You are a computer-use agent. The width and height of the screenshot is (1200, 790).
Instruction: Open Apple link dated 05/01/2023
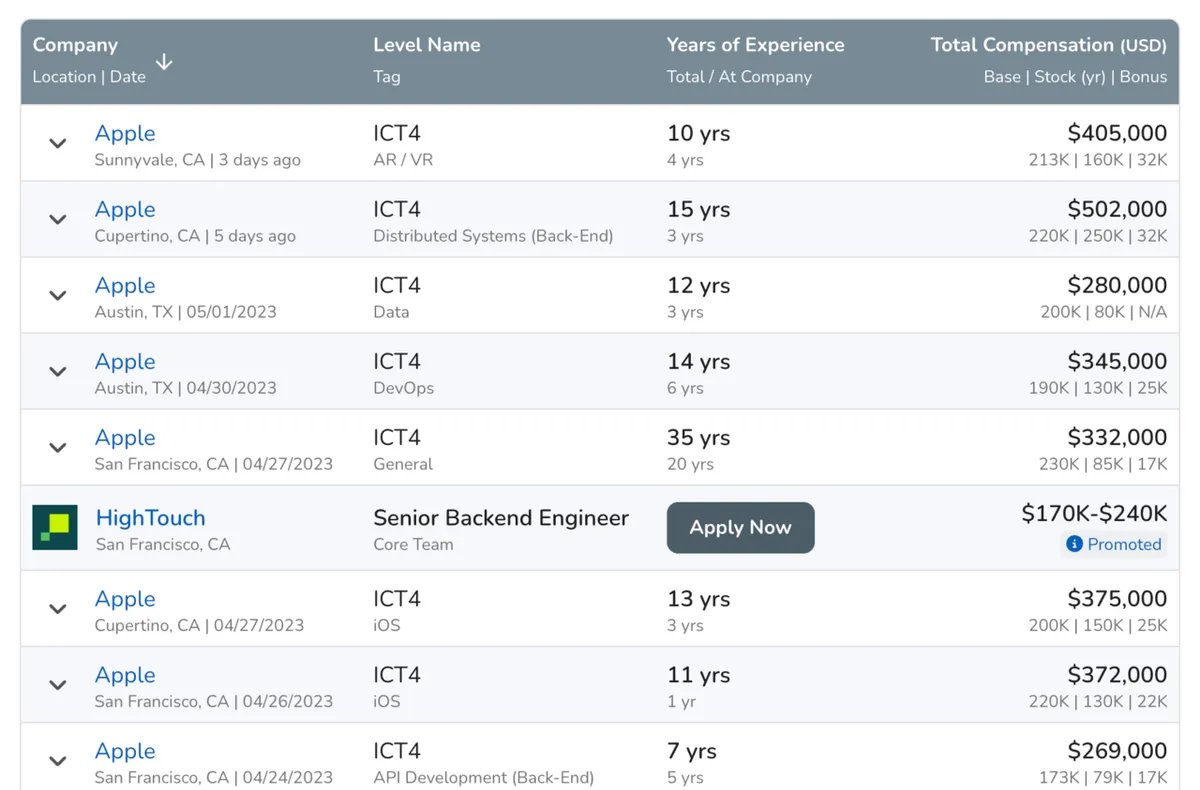125,285
